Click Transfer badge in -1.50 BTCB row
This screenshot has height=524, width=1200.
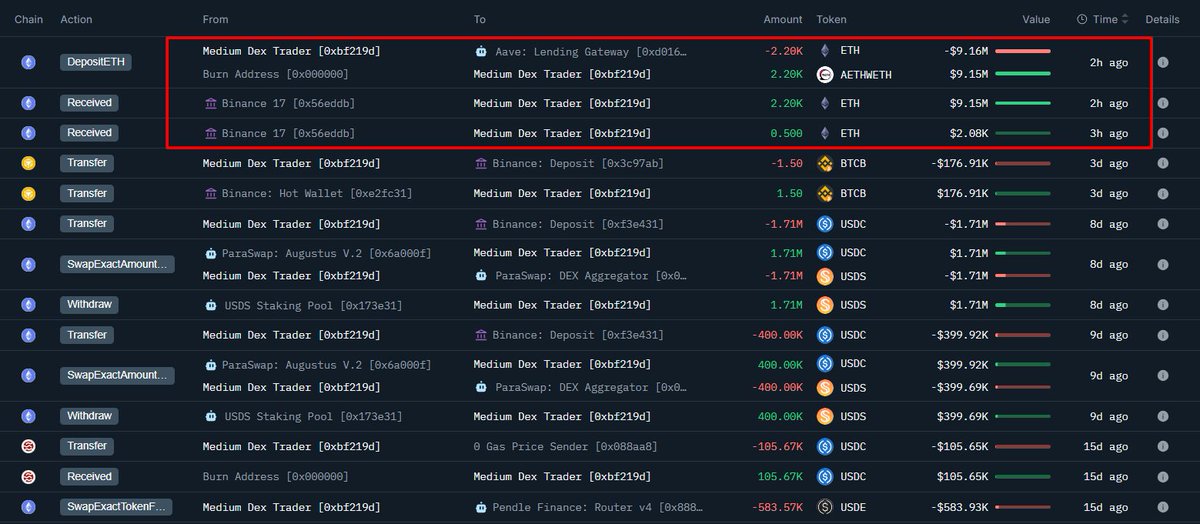(x=87, y=163)
